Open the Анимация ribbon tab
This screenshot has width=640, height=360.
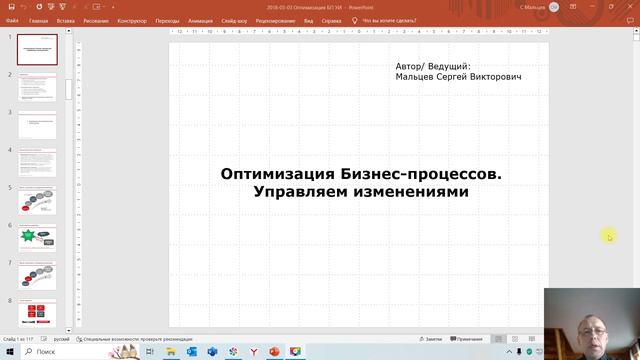200,21
